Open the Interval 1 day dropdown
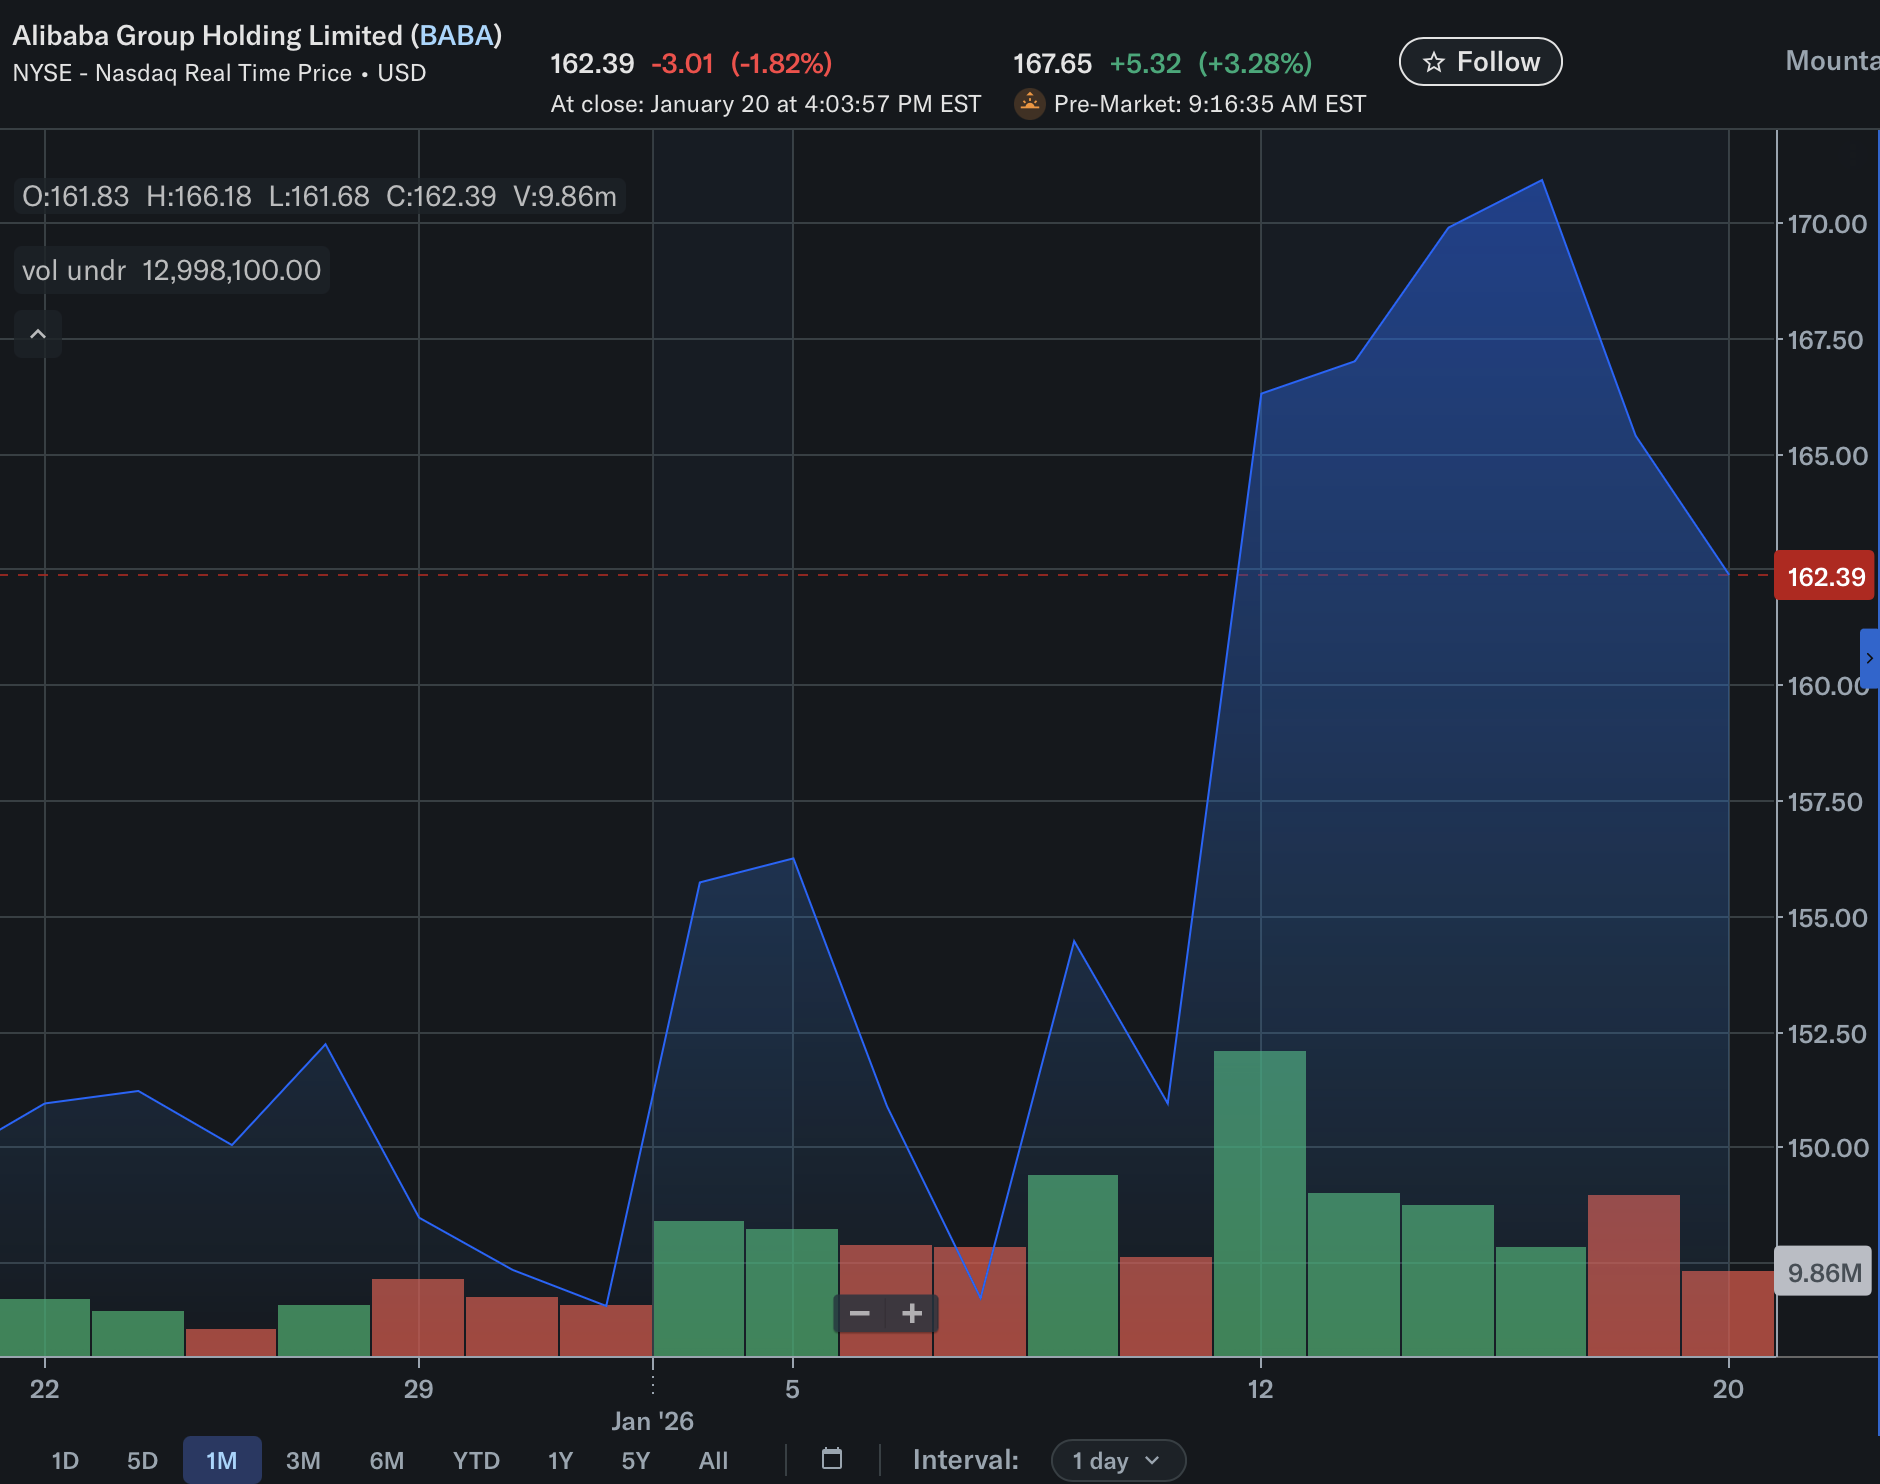Screen dimensions: 1880x1484 (1117, 1460)
